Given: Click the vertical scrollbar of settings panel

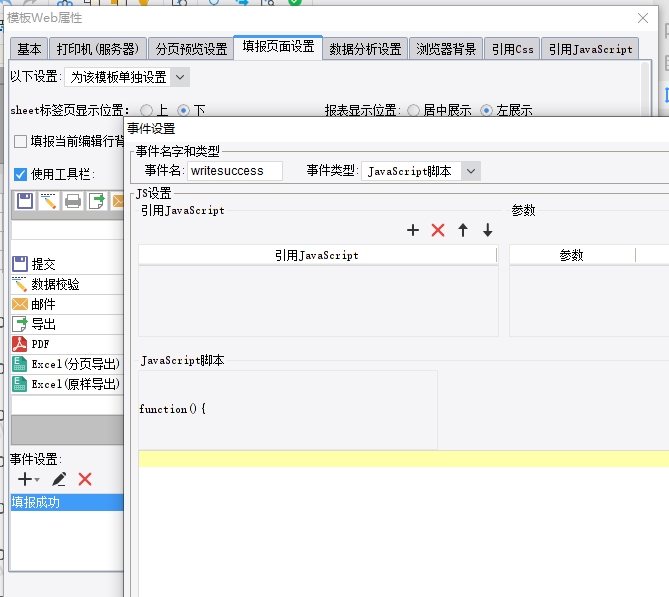Looking at the screenshot, I should point(646,87).
